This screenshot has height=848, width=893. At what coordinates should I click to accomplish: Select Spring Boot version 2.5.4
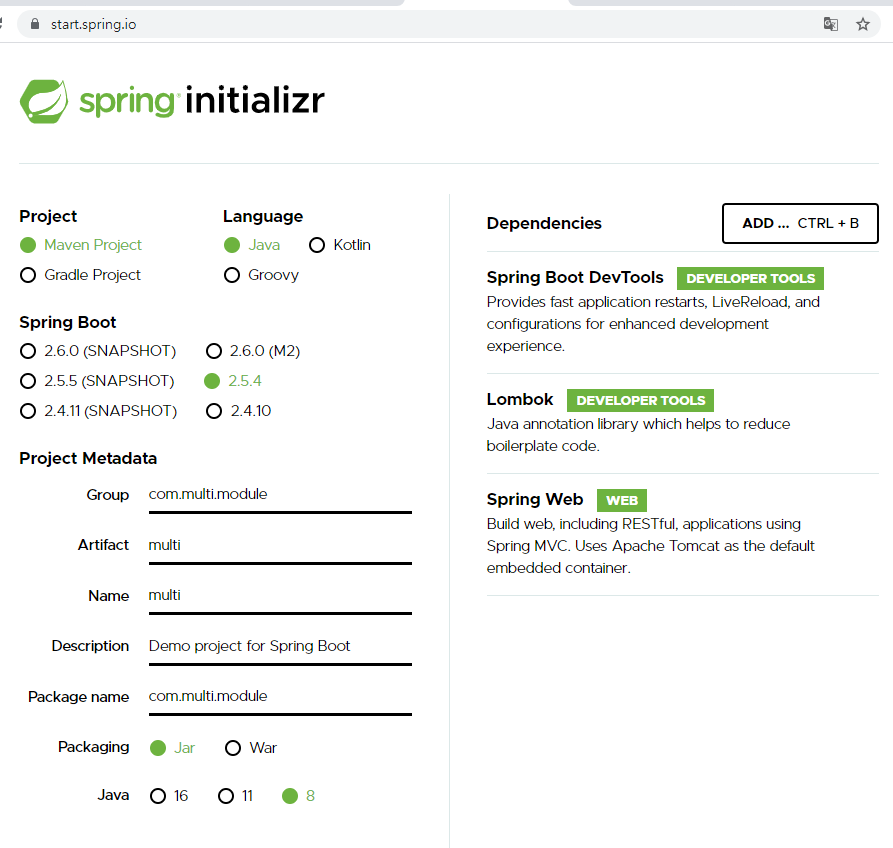(212, 380)
